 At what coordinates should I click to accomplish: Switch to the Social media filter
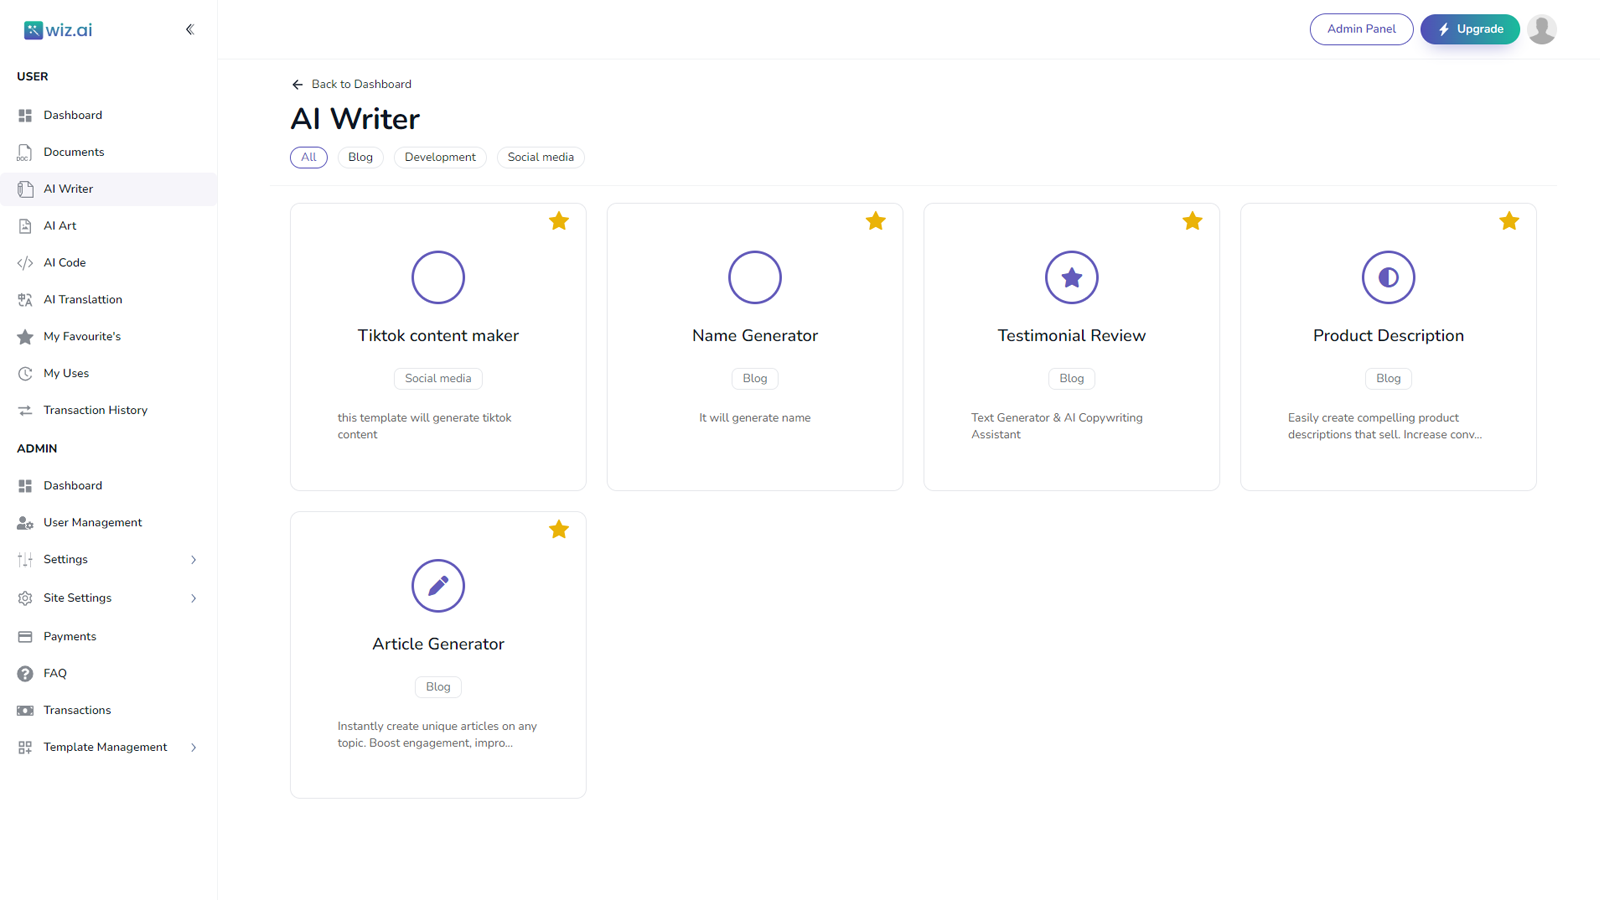click(540, 157)
